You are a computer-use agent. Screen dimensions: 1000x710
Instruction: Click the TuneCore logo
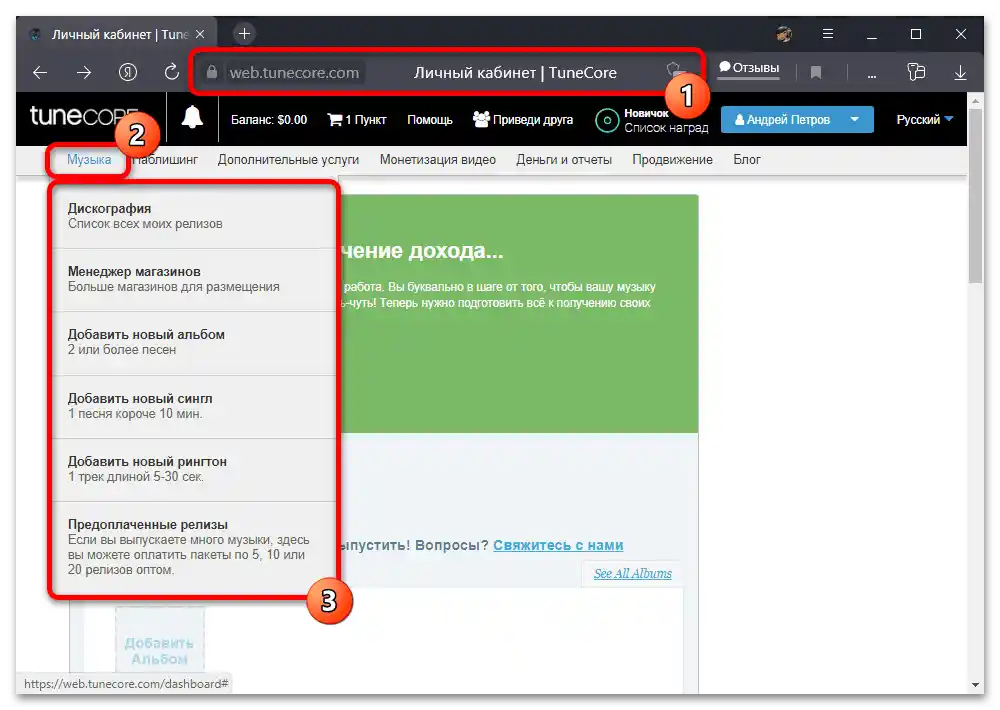(83, 117)
